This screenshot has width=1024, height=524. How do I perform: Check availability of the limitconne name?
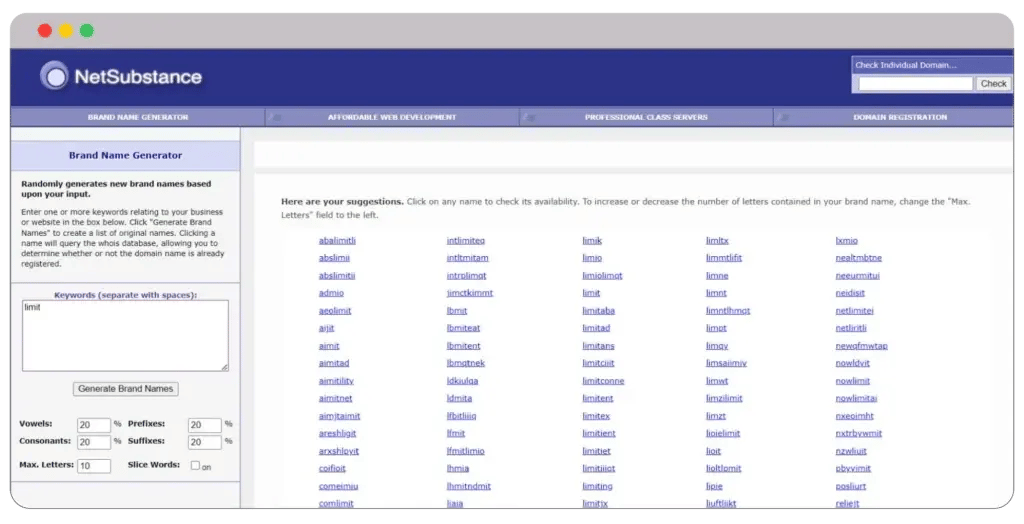point(603,381)
